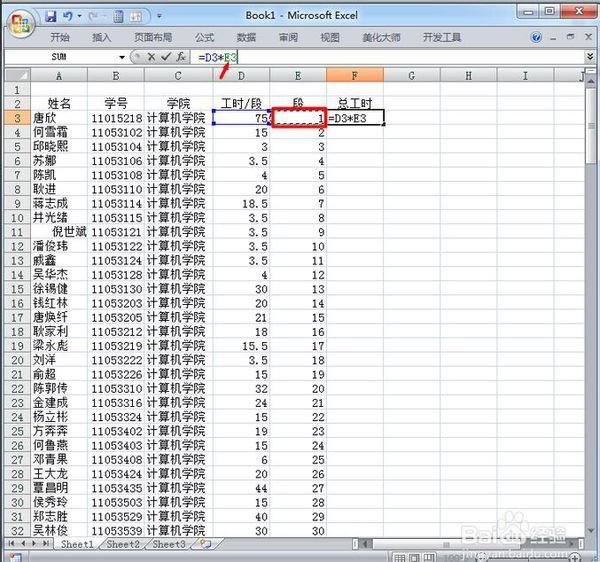Open Excel help question mark icon
The height and width of the screenshot is (562, 600).
536,37
